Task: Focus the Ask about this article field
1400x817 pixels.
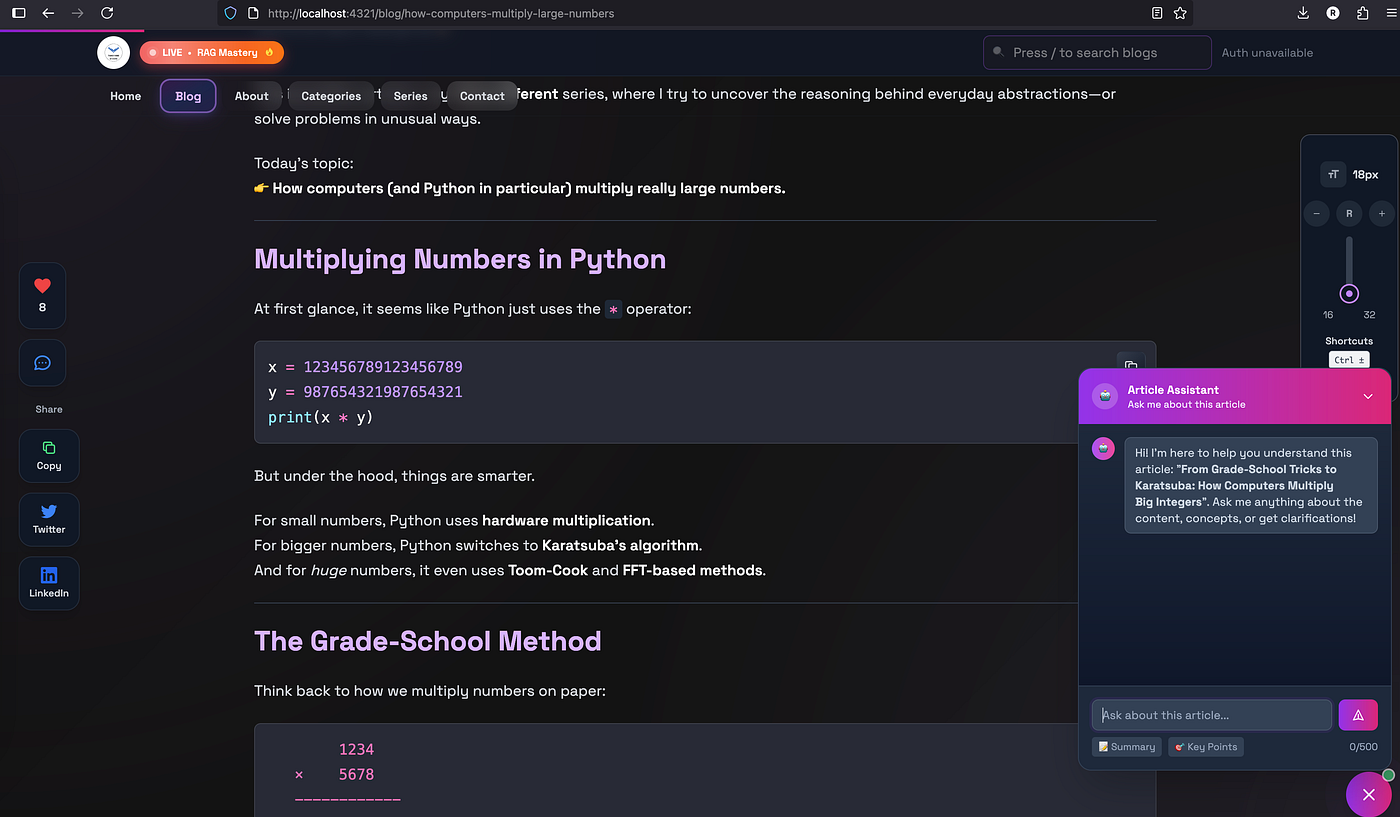Action: 1211,714
